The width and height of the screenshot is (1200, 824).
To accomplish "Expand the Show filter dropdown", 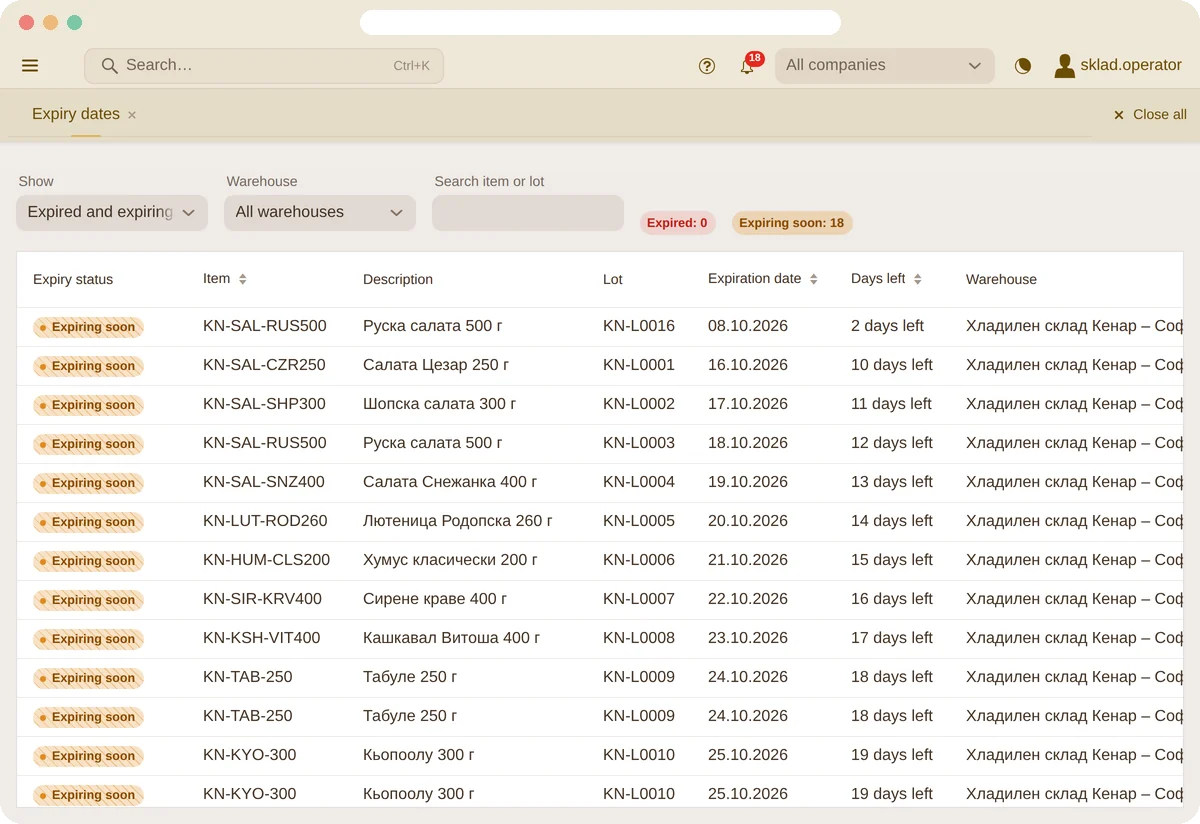I will pos(112,212).
